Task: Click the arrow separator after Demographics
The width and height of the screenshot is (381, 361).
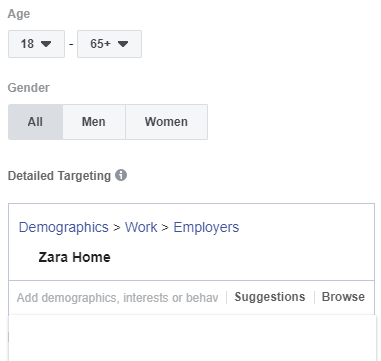Action: (117, 228)
